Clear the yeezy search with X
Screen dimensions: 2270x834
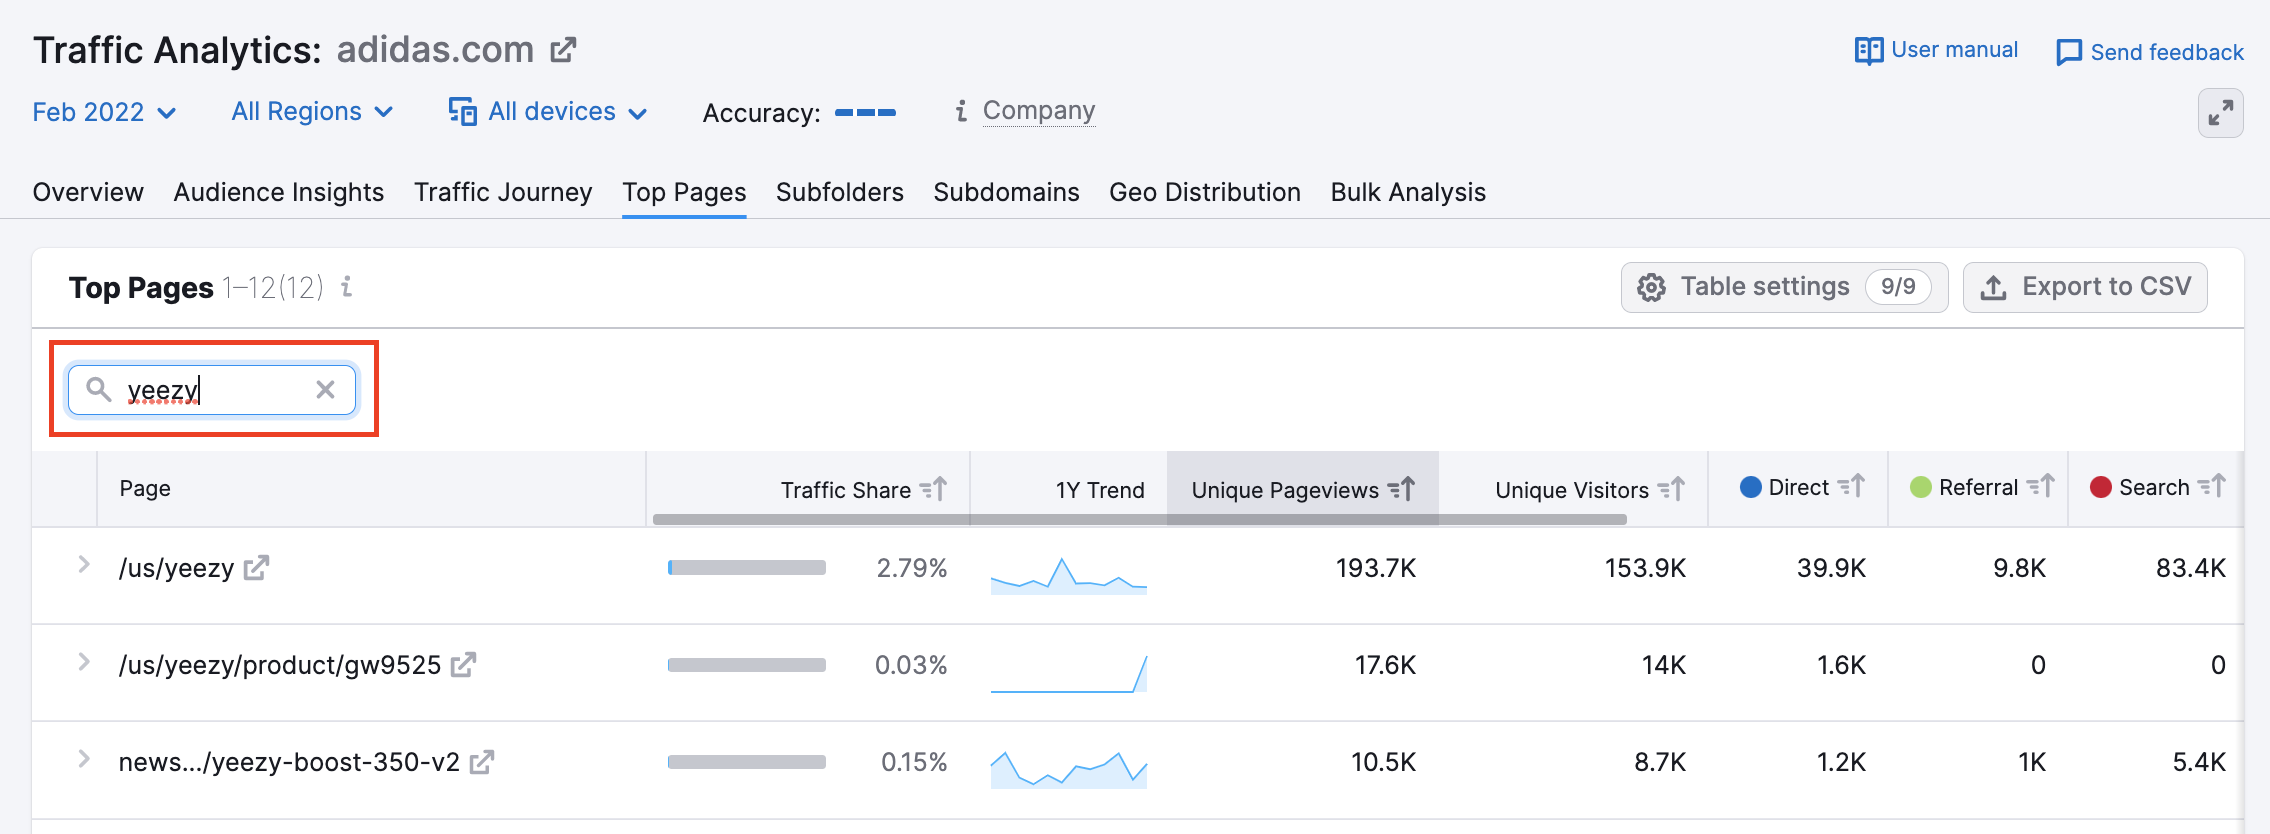(325, 390)
